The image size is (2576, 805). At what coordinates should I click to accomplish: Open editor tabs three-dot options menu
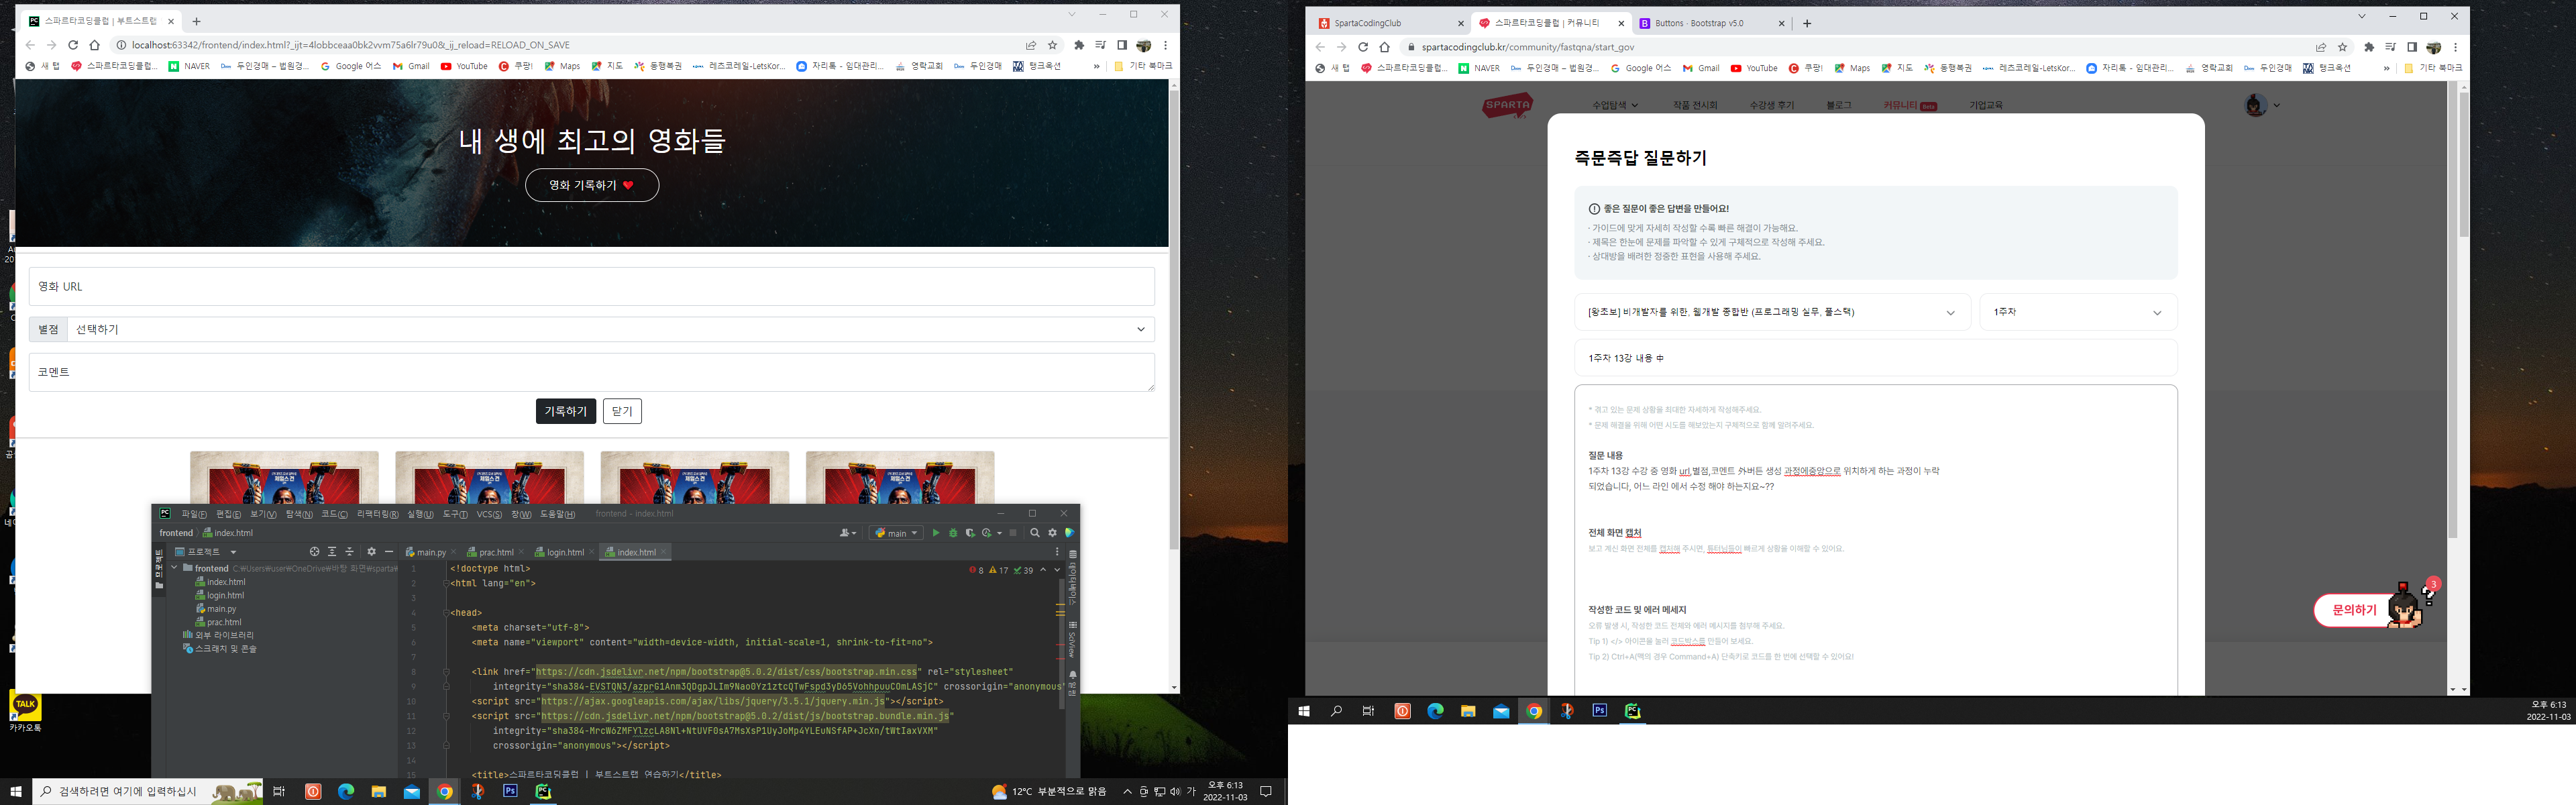pyautogui.click(x=1057, y=552)
